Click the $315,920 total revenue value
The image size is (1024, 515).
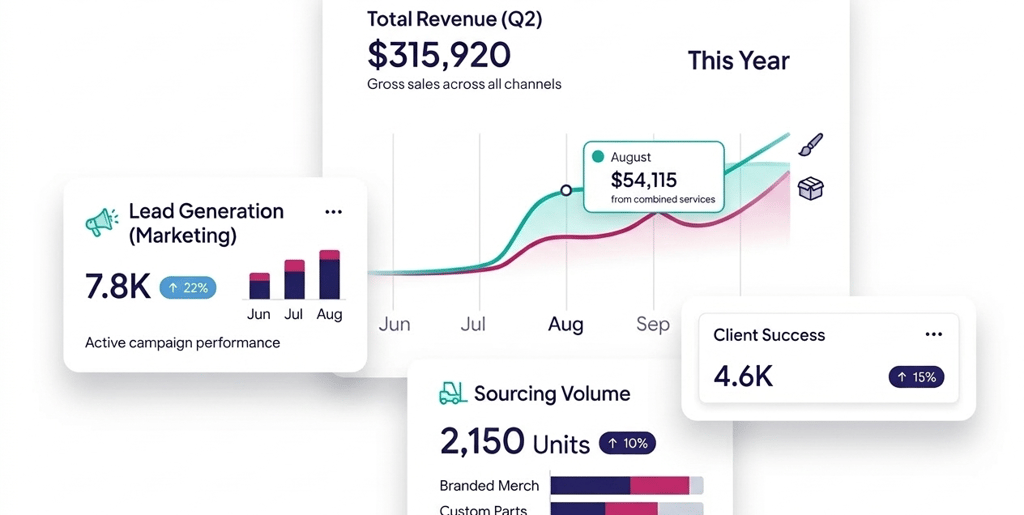click(x=439, y=54)
